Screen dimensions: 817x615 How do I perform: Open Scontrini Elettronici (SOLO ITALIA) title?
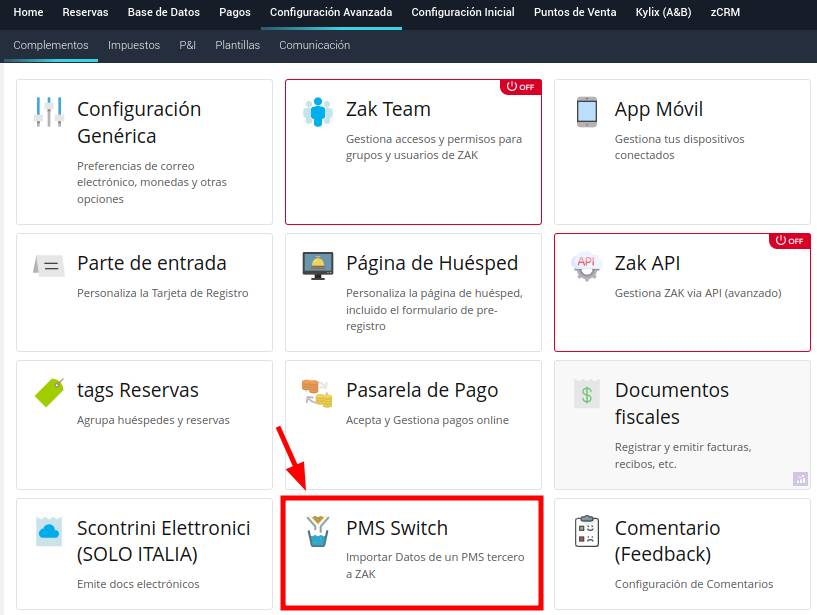coord(164,542)
